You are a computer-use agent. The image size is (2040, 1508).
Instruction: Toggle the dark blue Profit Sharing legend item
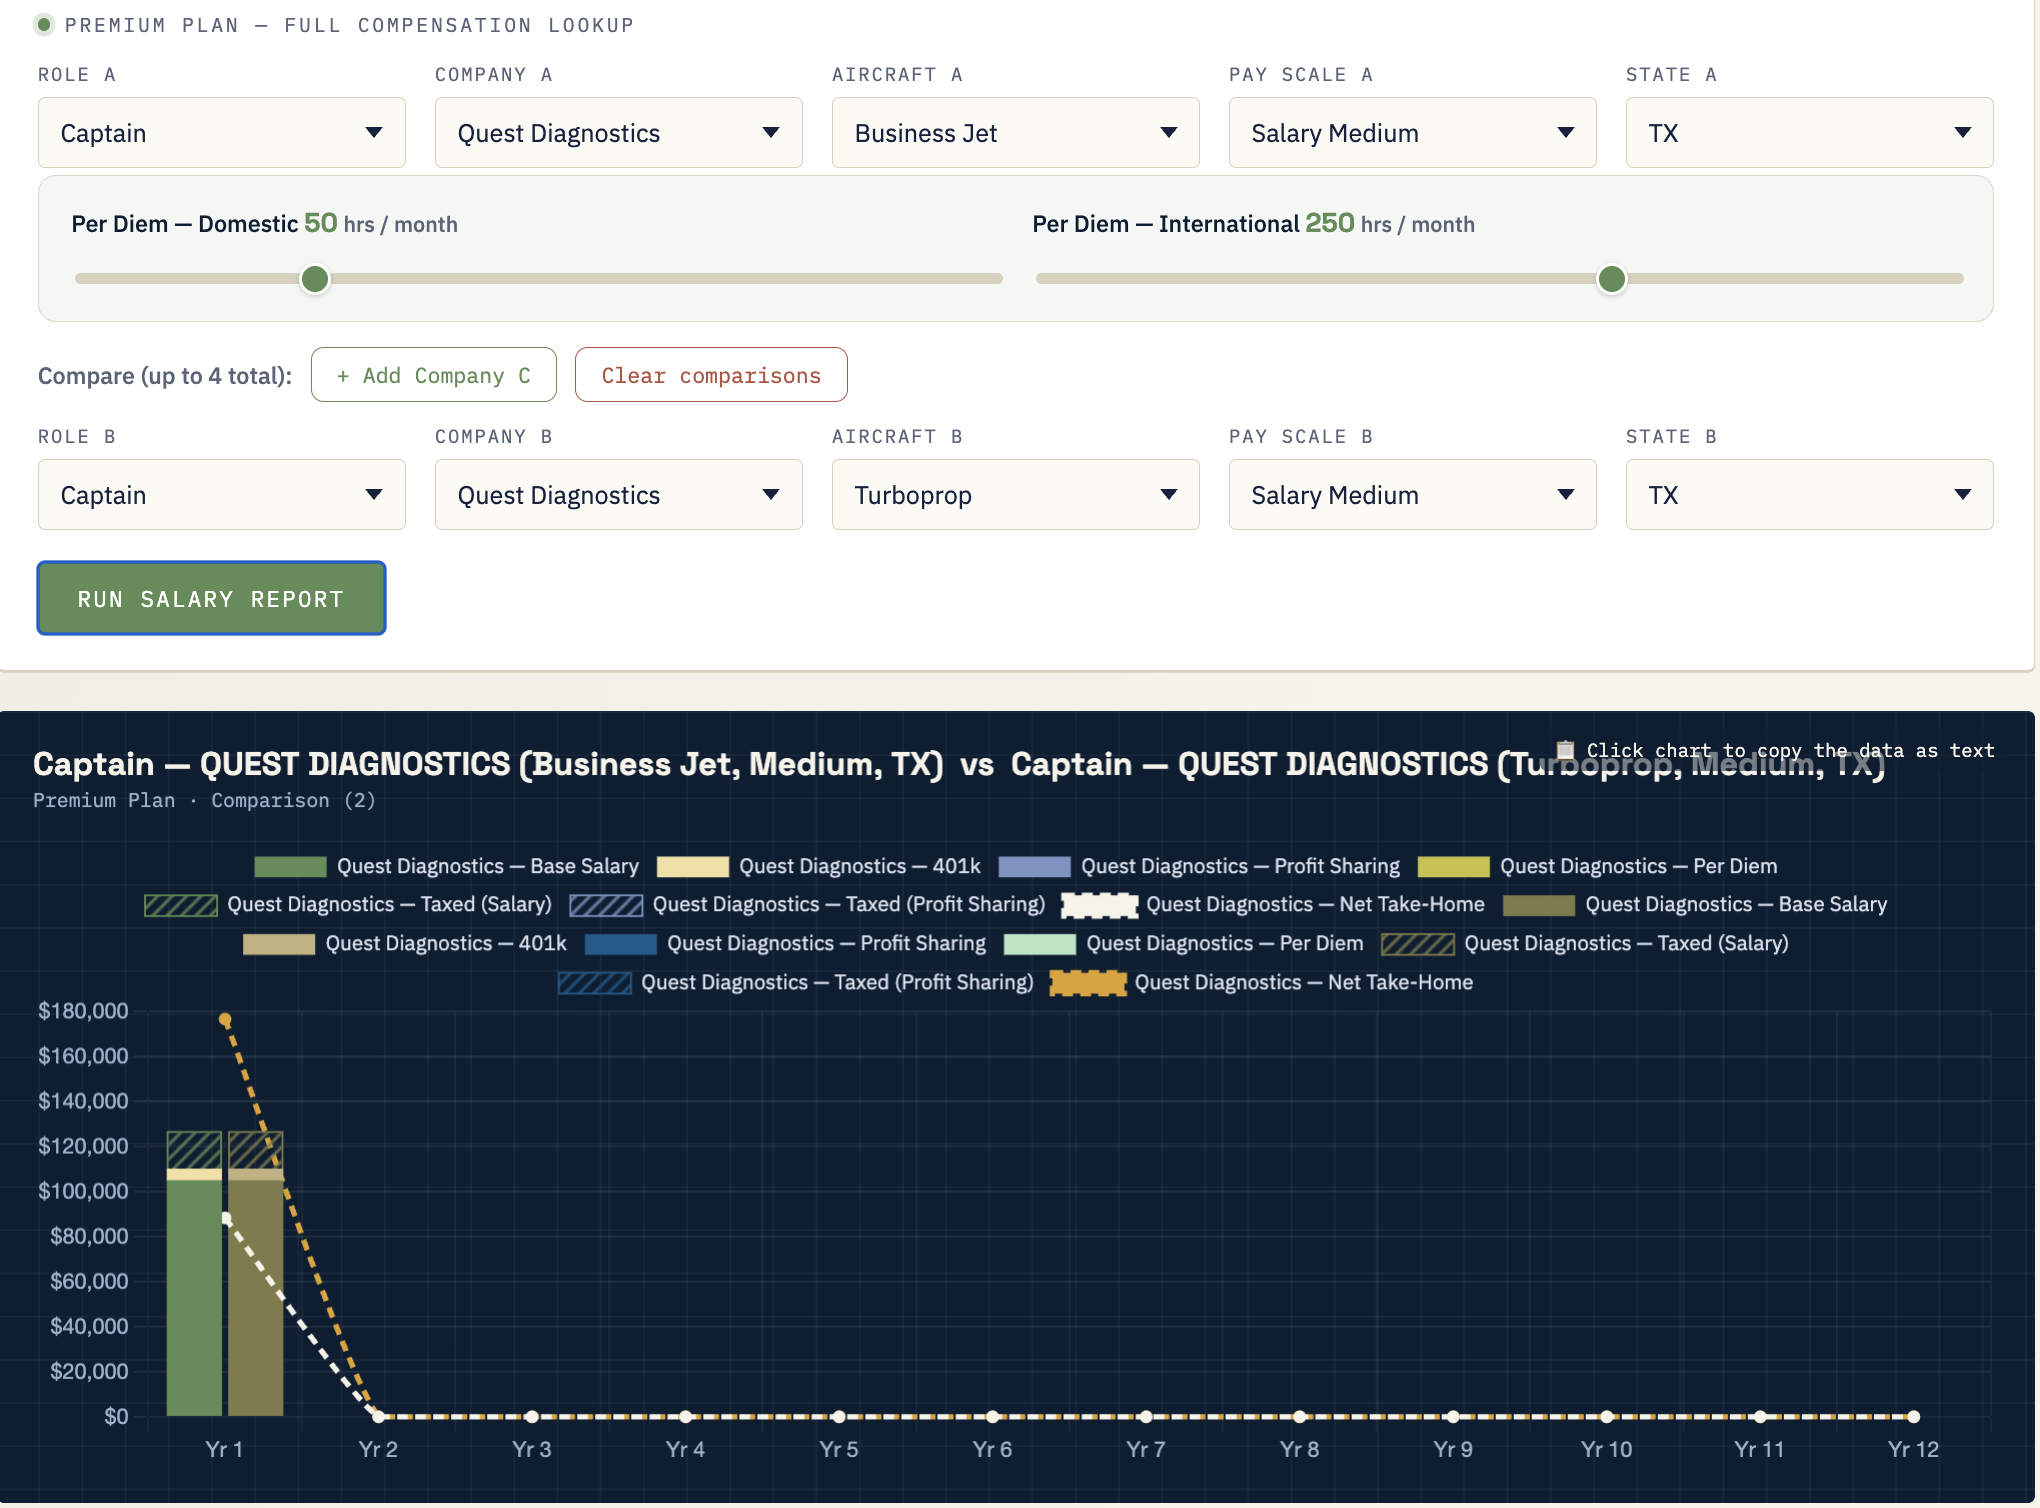[x=785, y=943]
